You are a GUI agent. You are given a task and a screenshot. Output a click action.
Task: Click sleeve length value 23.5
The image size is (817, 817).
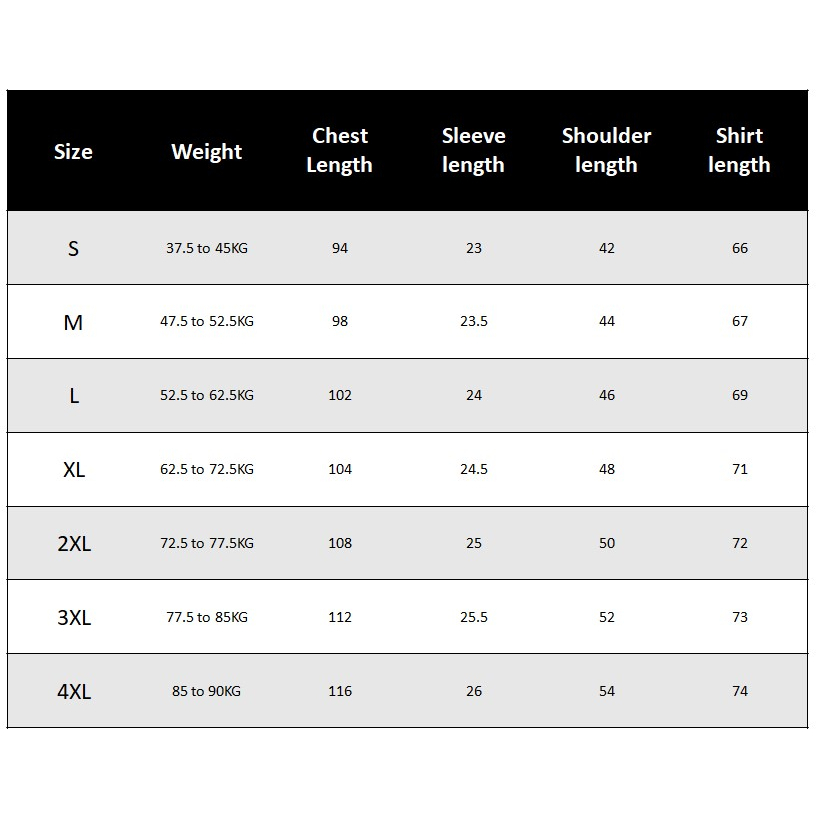[x=474, y=321]
